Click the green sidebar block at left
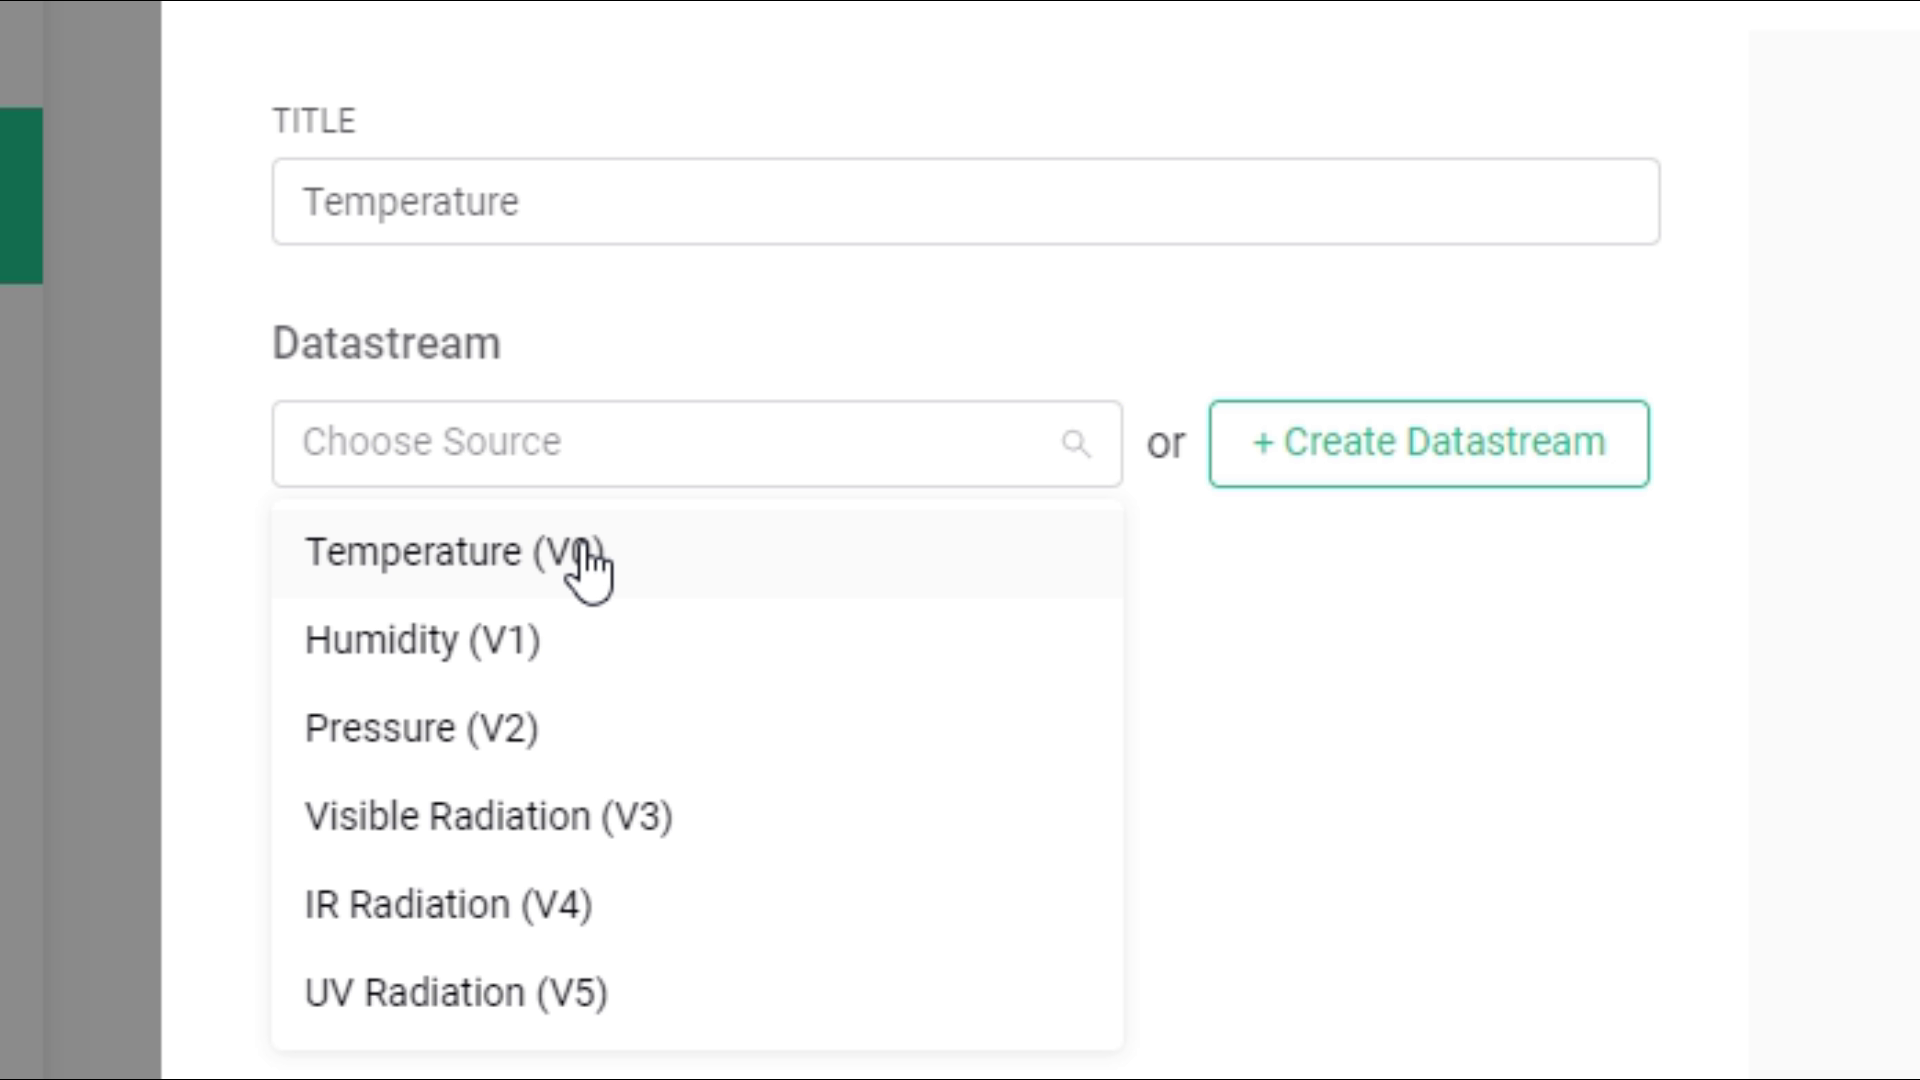The width and height of the screenshot is (1920, 1080). (x=21, y=195)
